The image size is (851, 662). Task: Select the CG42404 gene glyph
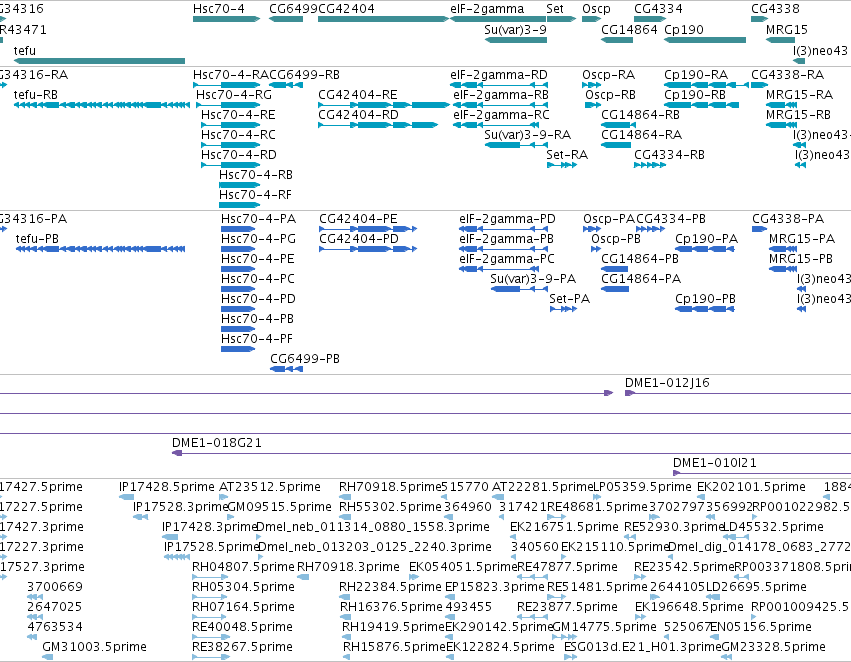click(x=383, y=19)
